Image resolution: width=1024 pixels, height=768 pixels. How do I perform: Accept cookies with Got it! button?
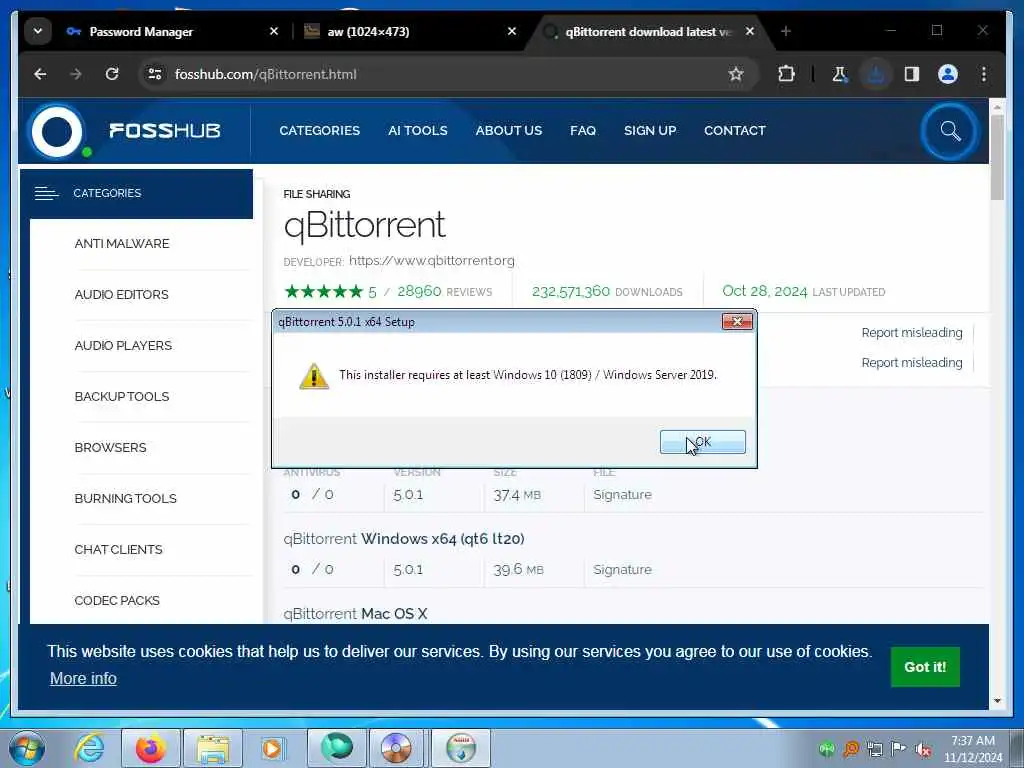[x=925, y=667]
